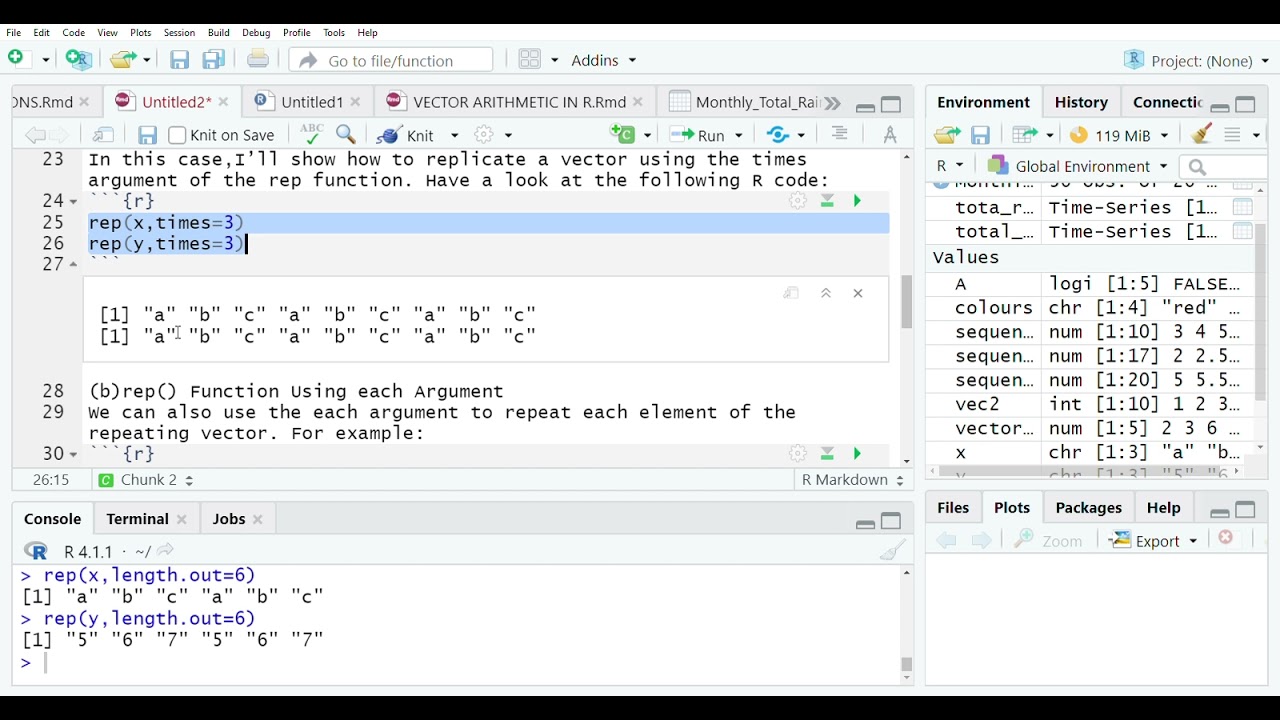Open find and replace magnifier icon

pos(347,134)
